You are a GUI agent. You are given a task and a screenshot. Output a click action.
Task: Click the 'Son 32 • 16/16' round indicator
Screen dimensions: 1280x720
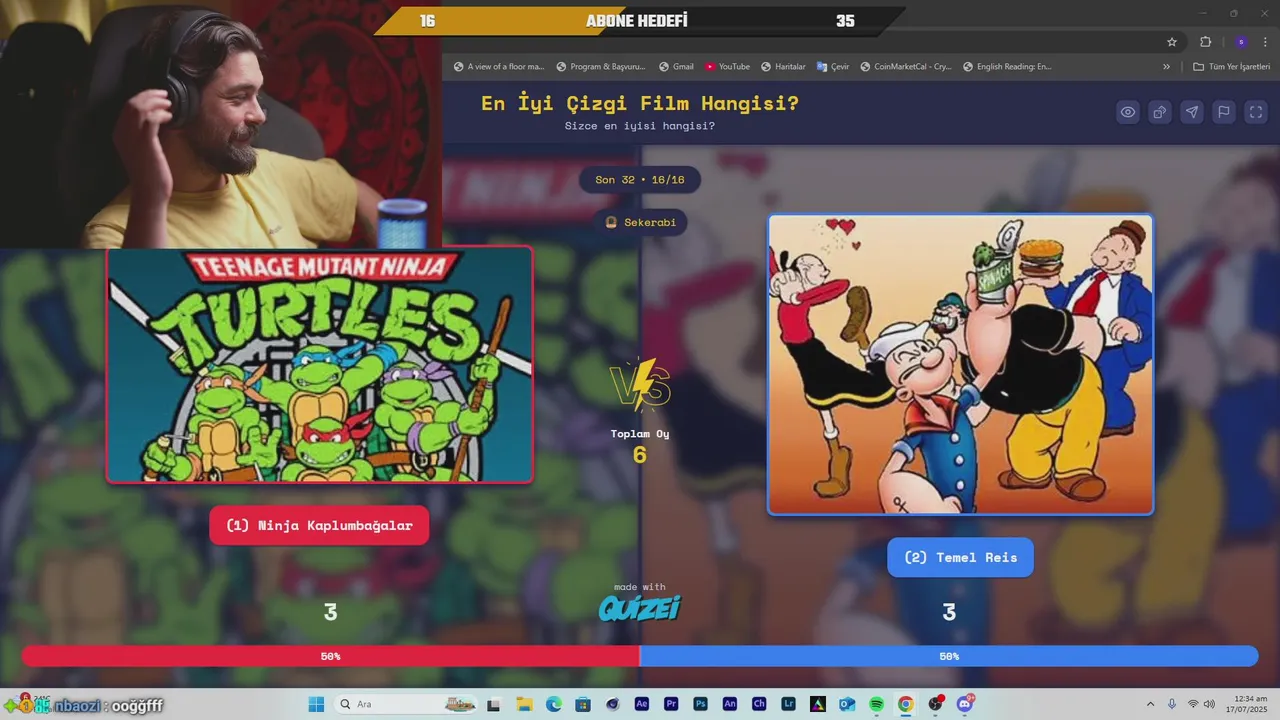[x=640, y=180]
